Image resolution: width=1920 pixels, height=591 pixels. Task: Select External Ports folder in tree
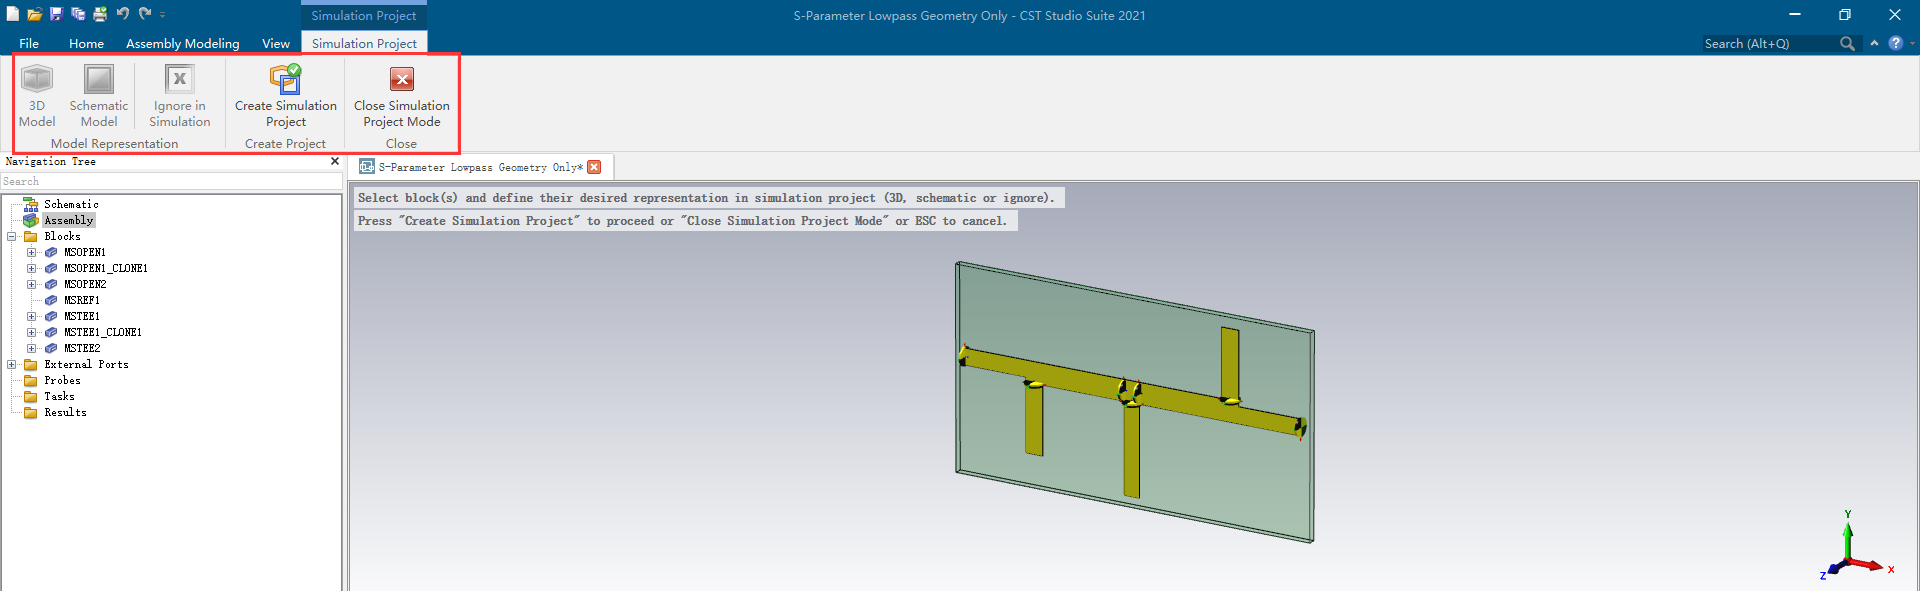tap(86, 364)
